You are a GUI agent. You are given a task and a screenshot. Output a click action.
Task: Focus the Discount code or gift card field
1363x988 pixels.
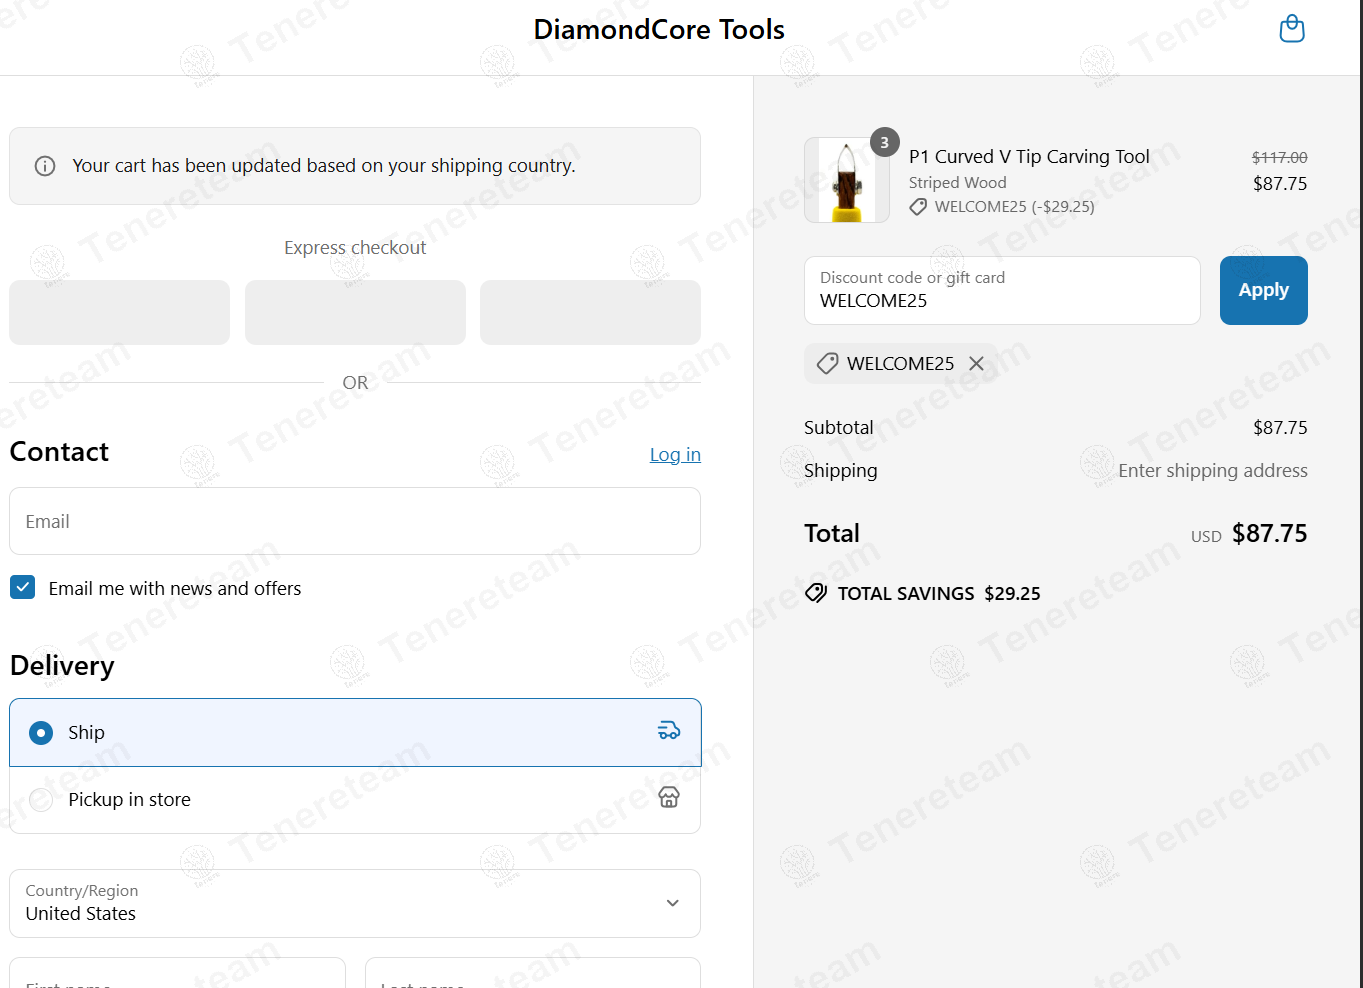[x=1001, y=291]
